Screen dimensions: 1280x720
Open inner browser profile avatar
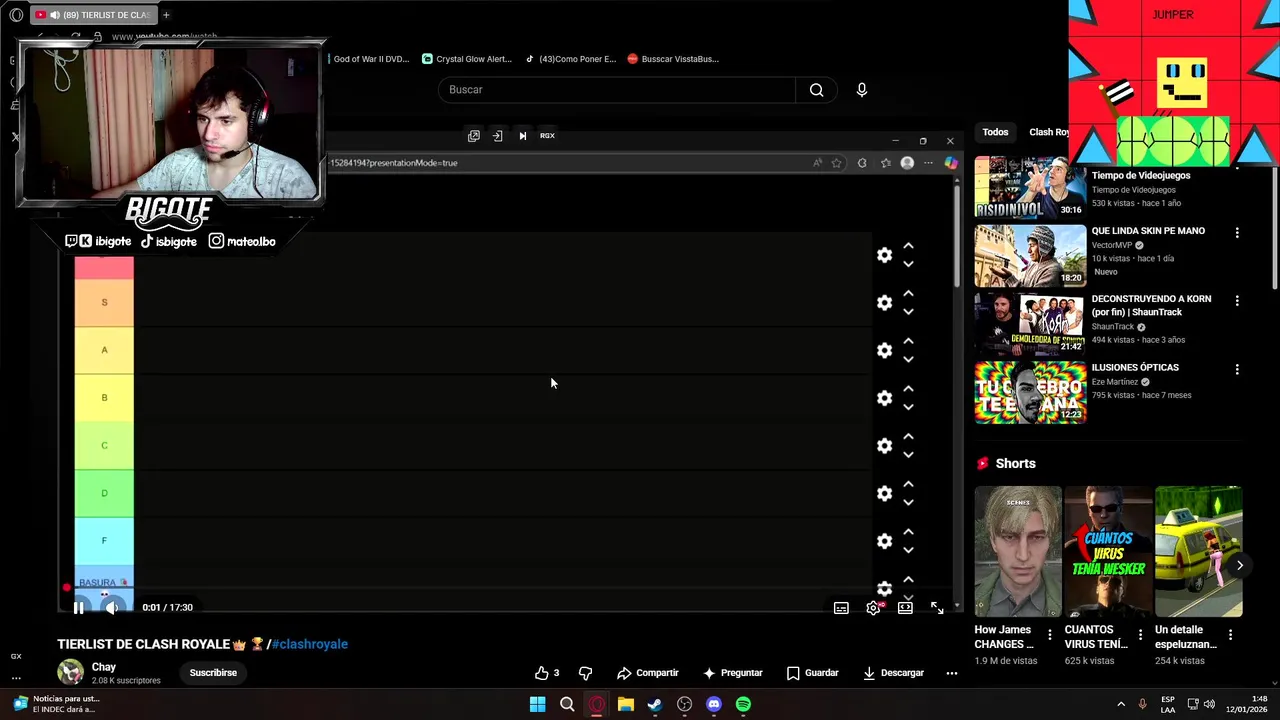(x=907, y=163)
